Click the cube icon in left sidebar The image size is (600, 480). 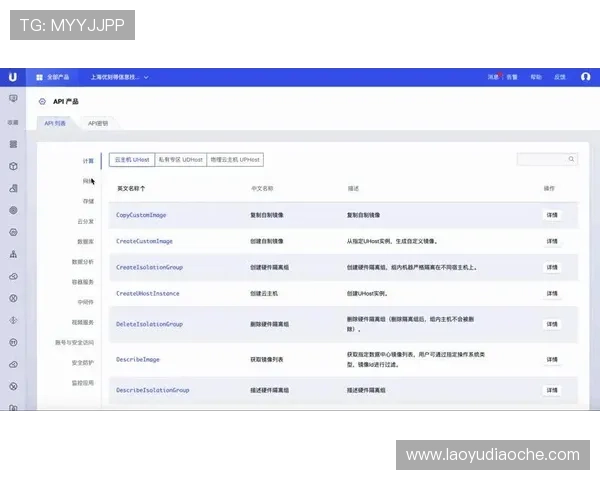point(13,166)
